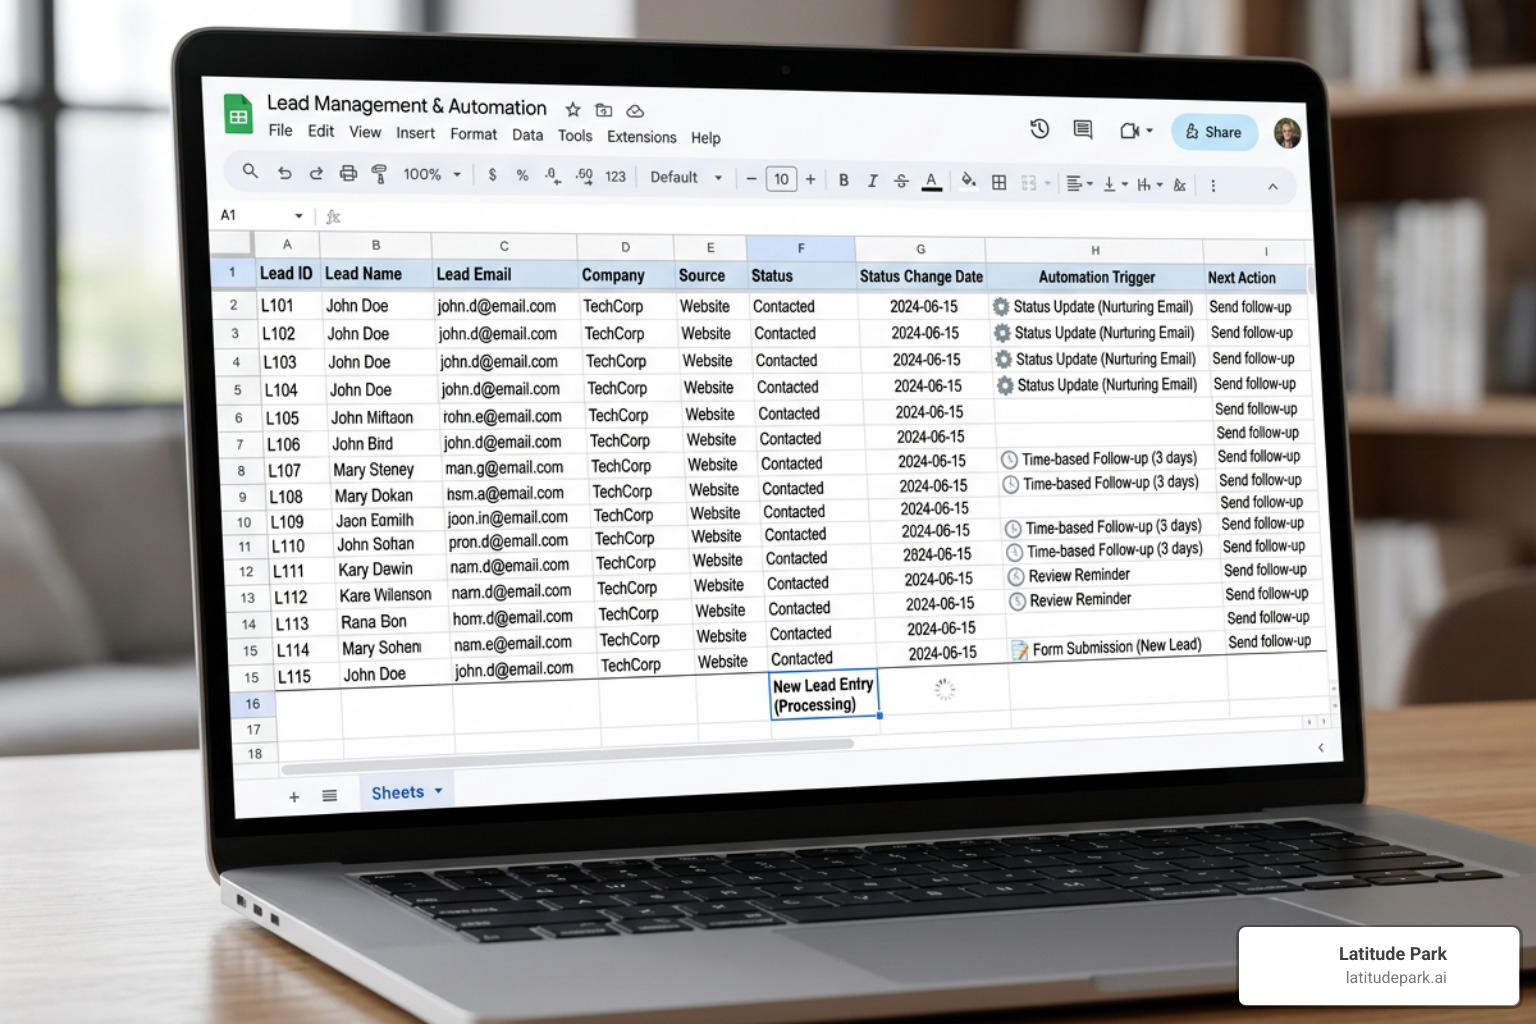The height and width of the screenshot is (1024, 1536).
Task: Open the 100% zoom dropdown
Action: [x=432, y=174]
